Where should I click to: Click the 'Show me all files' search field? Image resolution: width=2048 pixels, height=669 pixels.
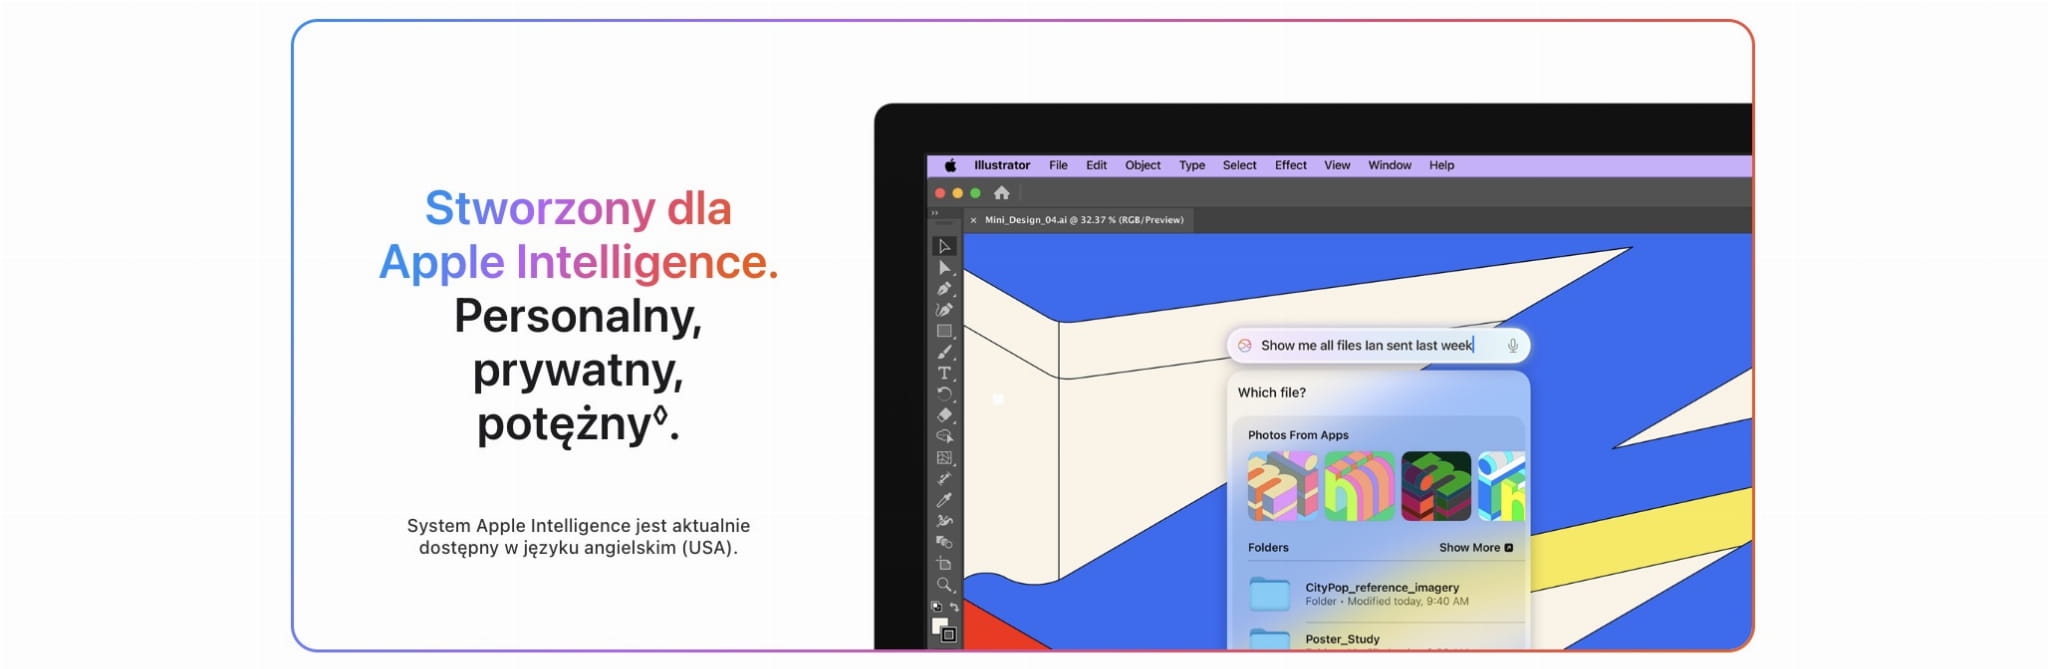pyautogui.click(x=1378, y=346)
